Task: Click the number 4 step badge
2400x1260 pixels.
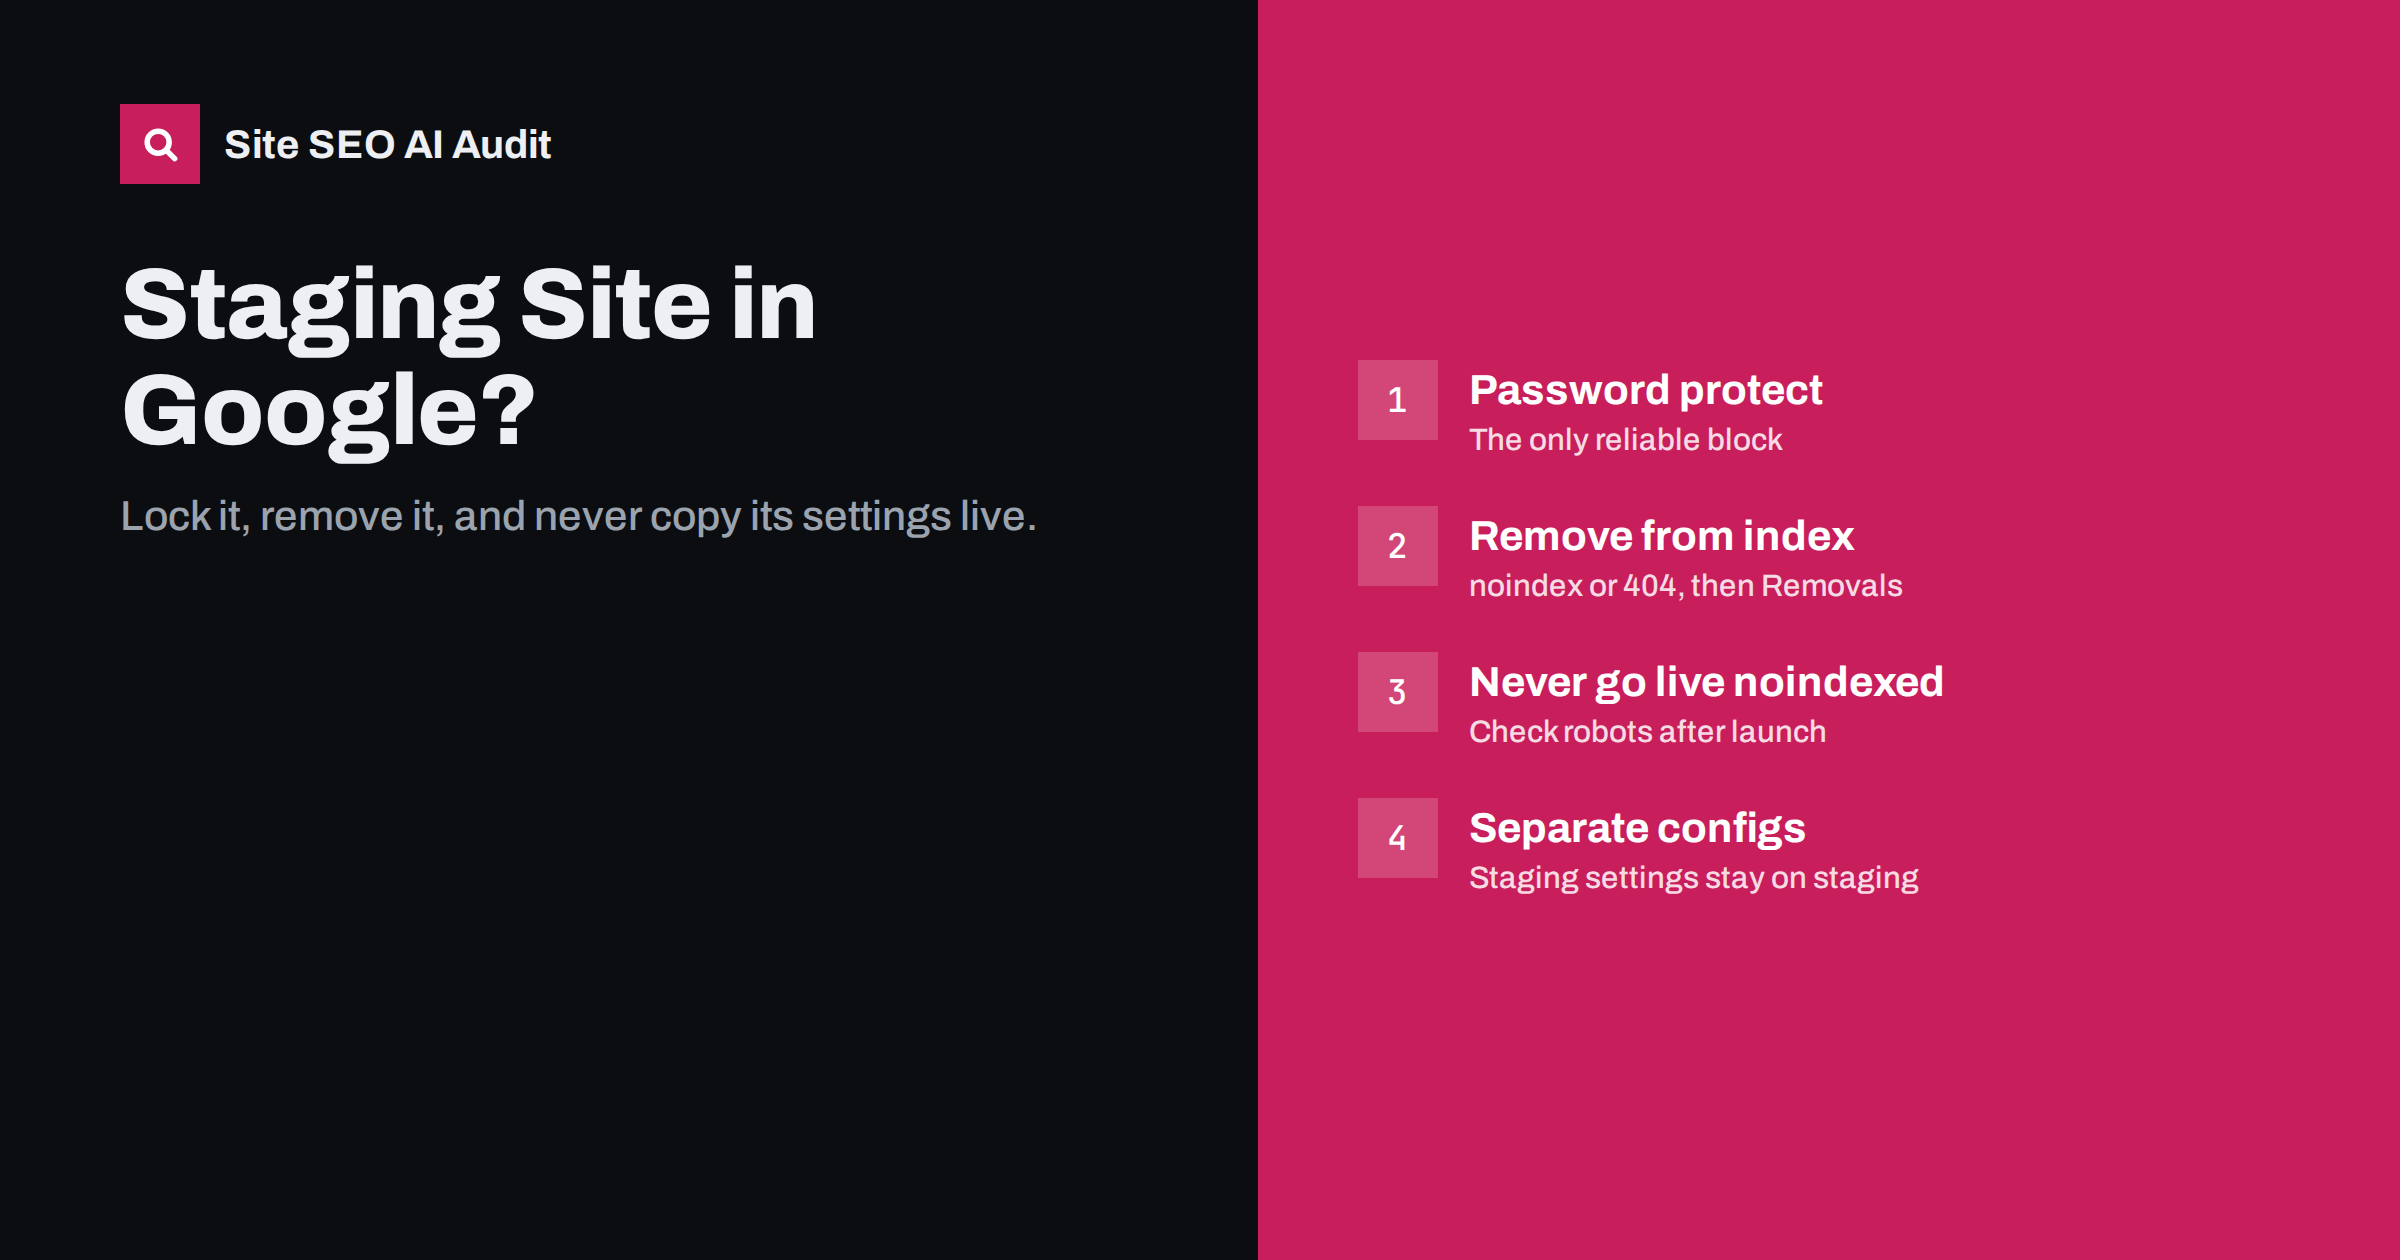Action: pos(1398,838)
